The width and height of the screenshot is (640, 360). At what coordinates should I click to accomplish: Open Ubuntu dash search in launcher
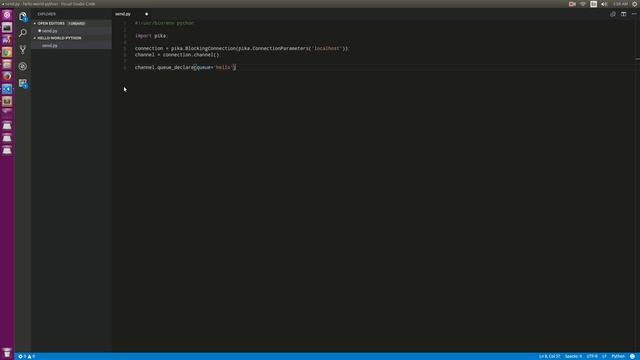[x=7, y=15]
